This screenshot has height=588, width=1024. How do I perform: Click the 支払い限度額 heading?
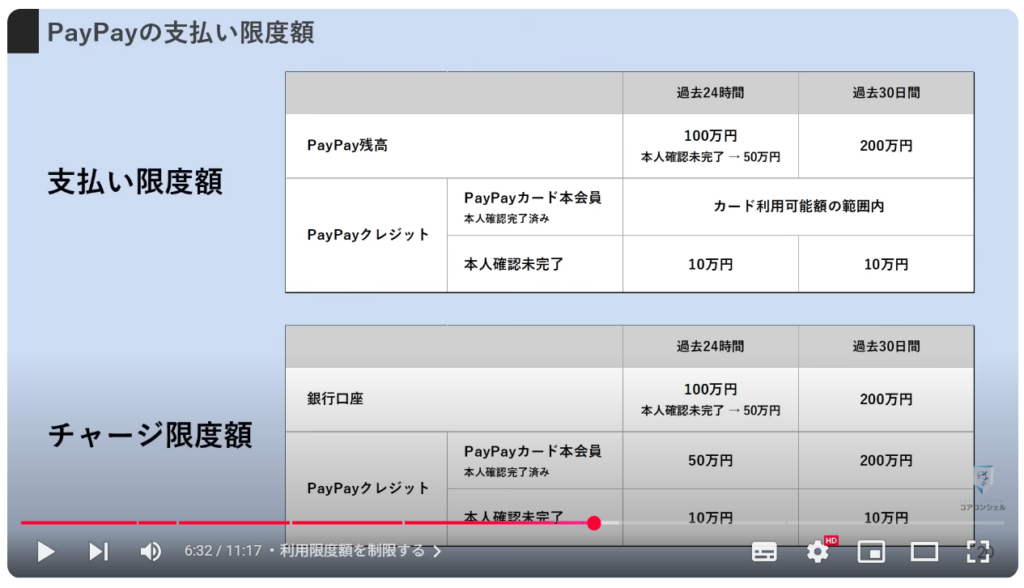(x=135, y=181)
